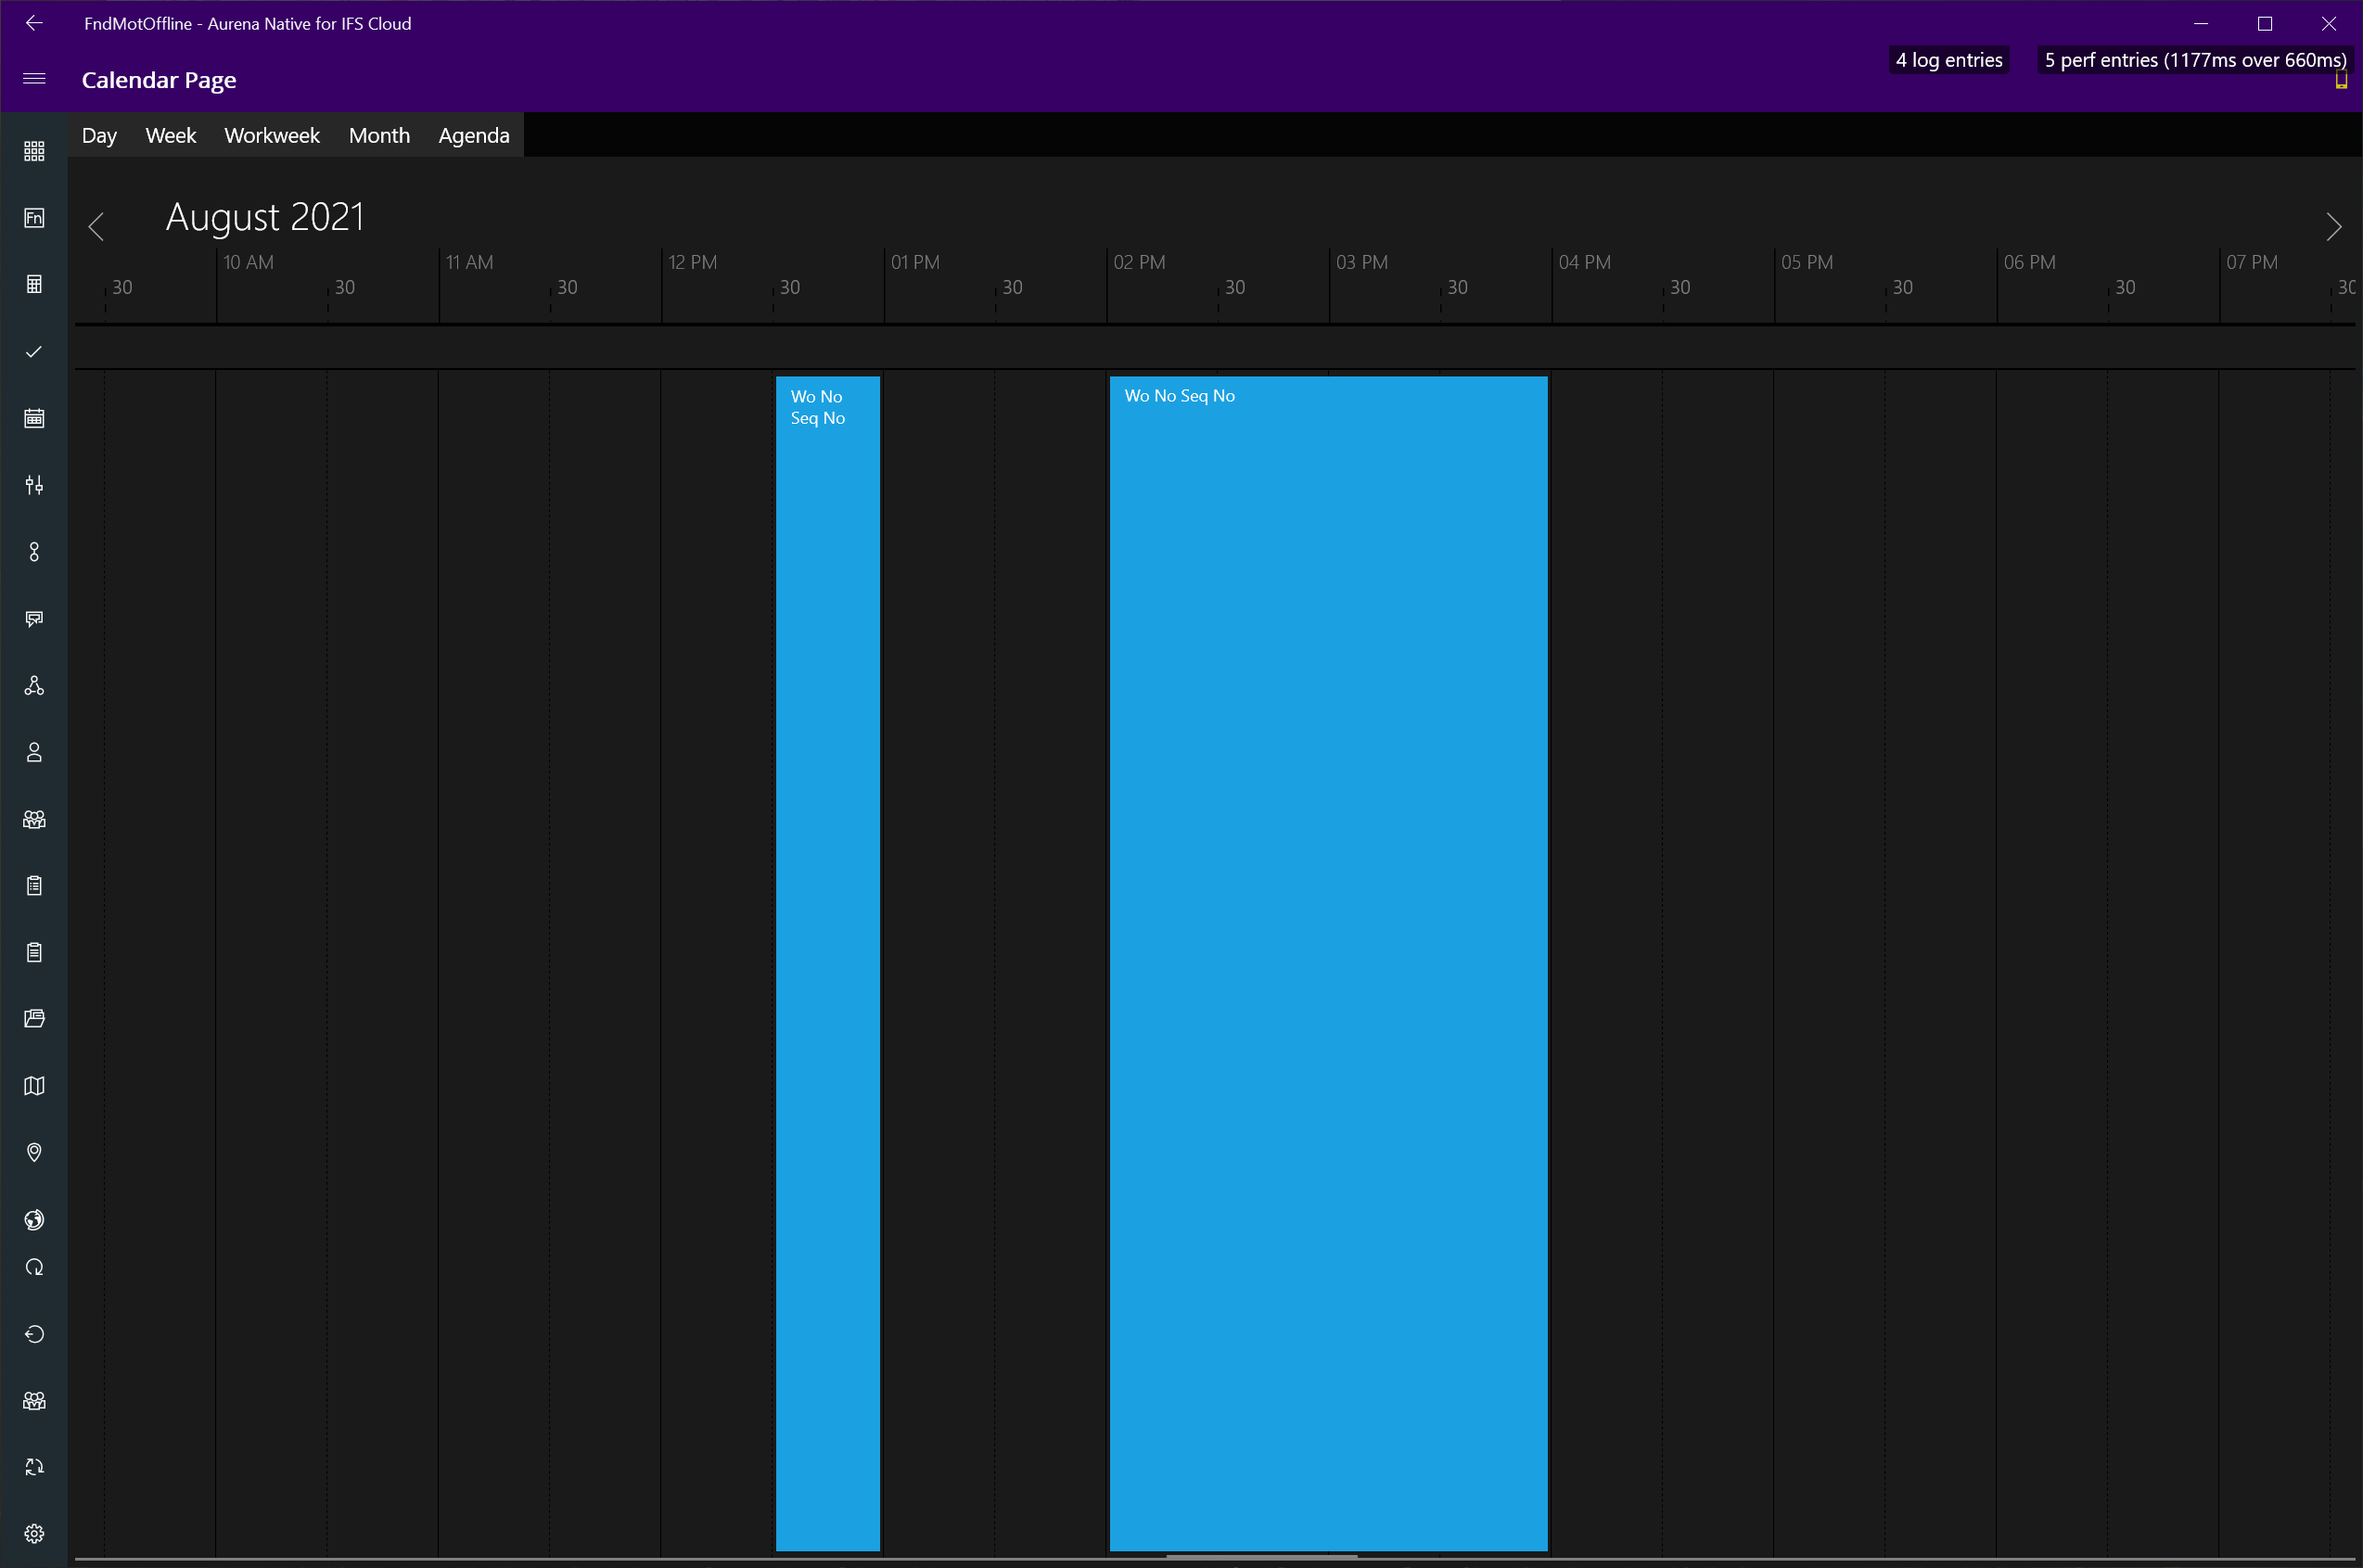Click the calendar icon in sidebar
Screen dimensions: 2363x1568
pos(34,418)
